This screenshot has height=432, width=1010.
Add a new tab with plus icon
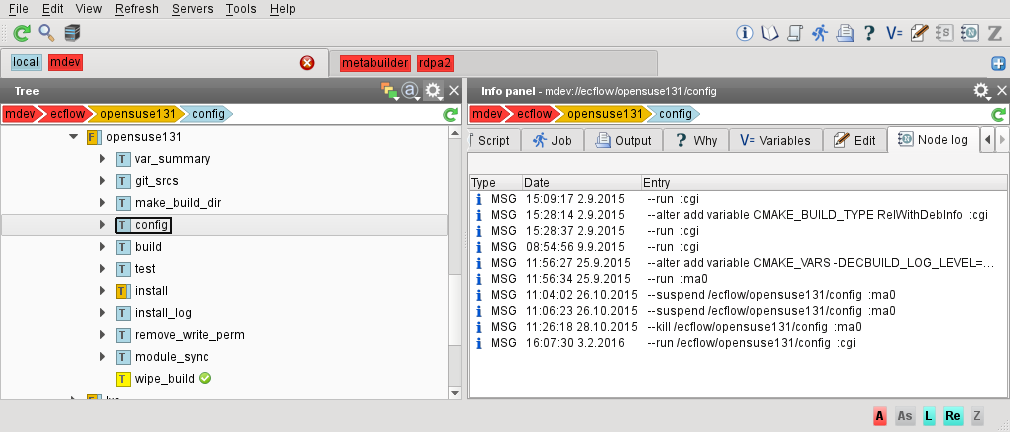(997, 64)
